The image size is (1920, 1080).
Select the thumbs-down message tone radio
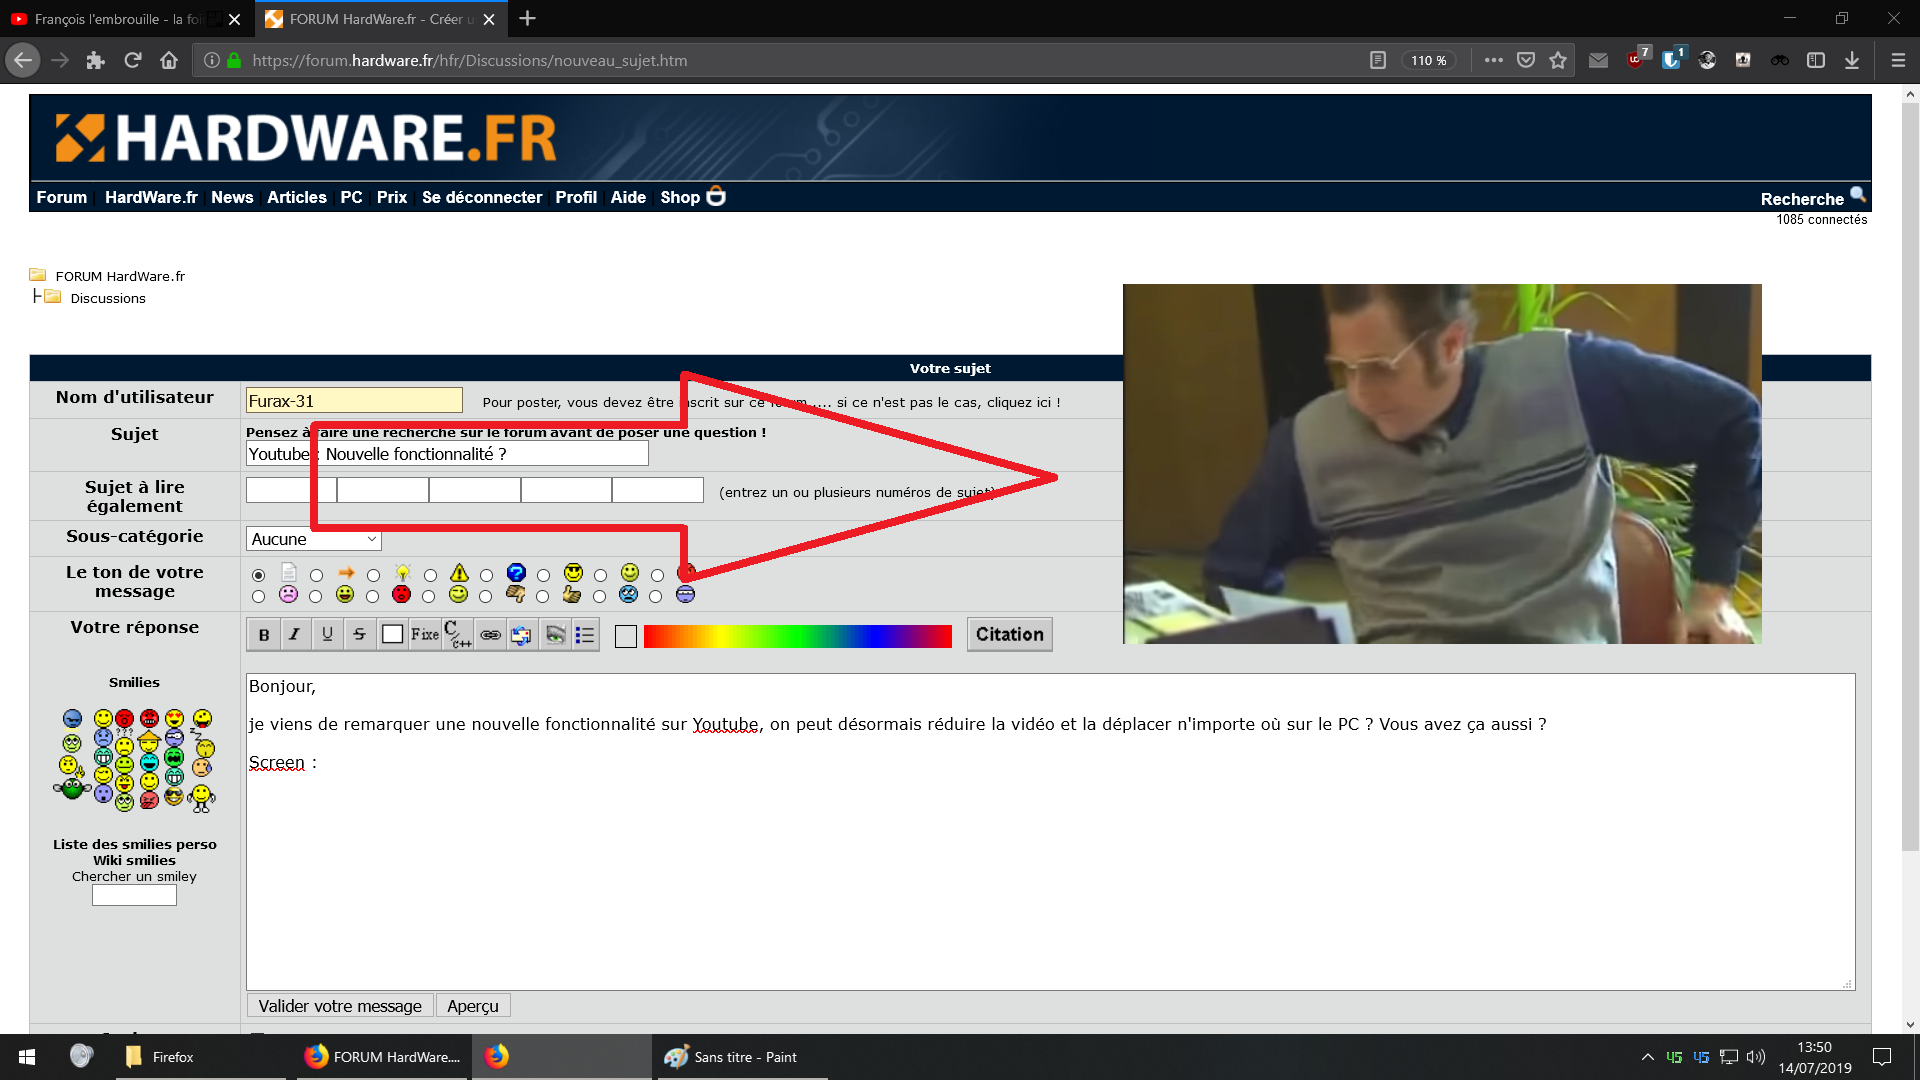click(486, 597)
